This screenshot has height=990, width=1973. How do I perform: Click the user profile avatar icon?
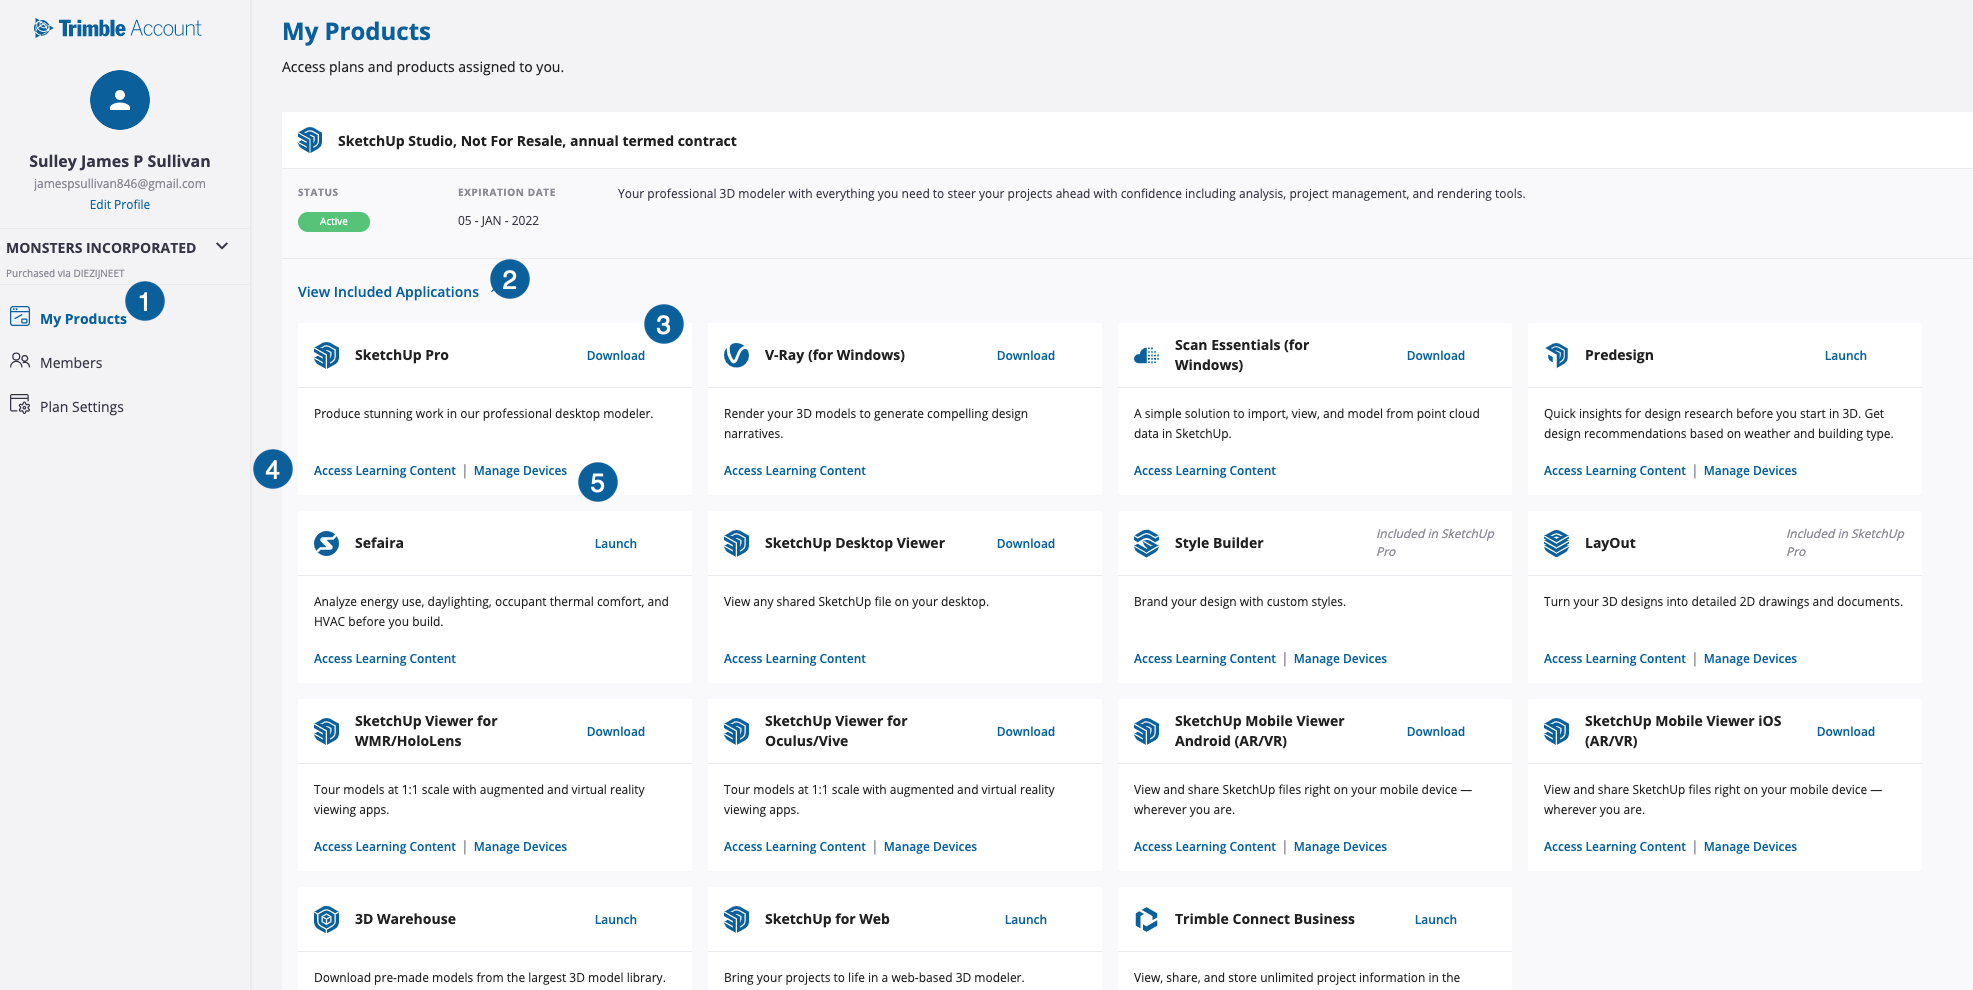pos(120,100)
